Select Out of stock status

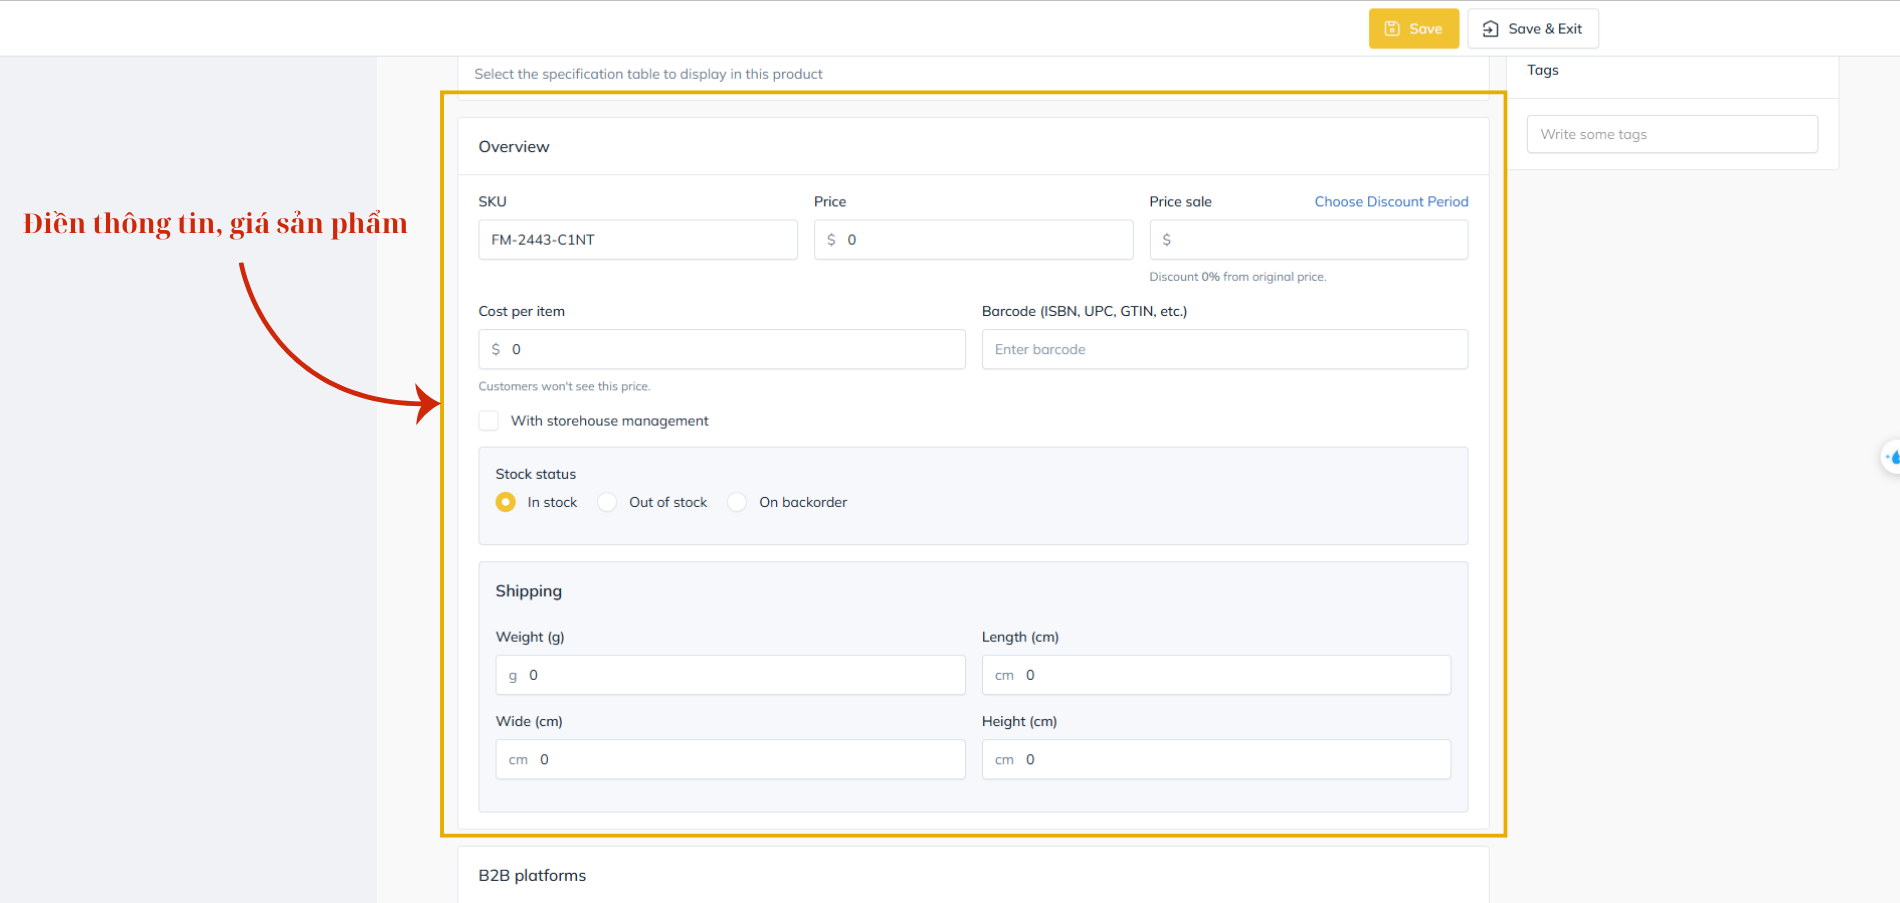tap(608, 502)
